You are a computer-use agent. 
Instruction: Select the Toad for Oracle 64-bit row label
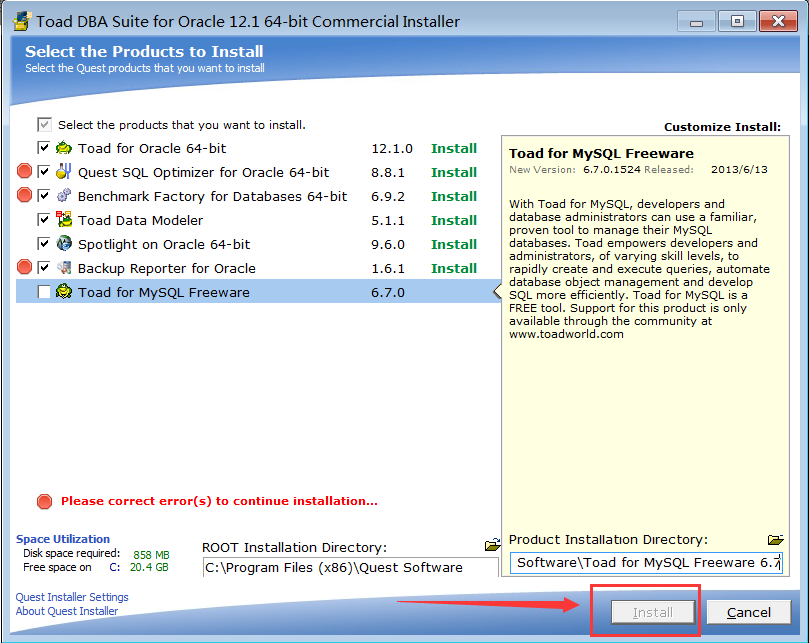152,149
